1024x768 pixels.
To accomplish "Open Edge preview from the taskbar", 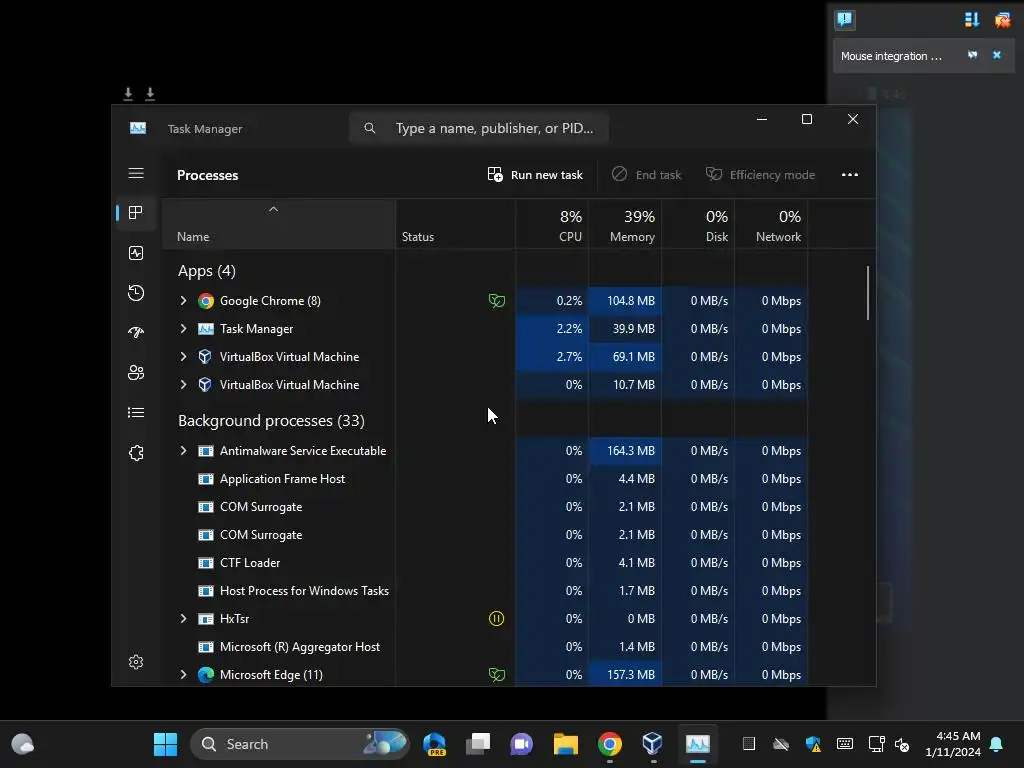I will click(x=434, y=744).
